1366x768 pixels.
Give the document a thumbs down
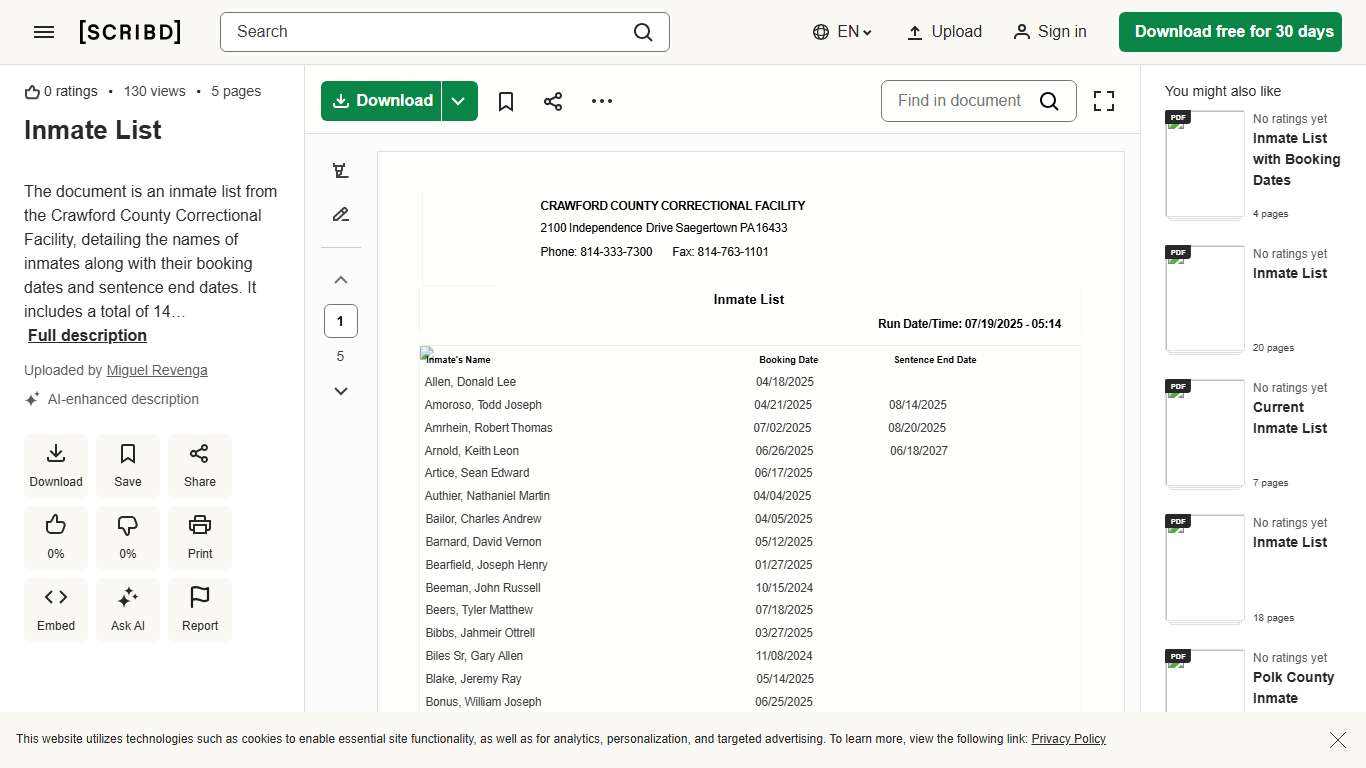click(127, 537)
